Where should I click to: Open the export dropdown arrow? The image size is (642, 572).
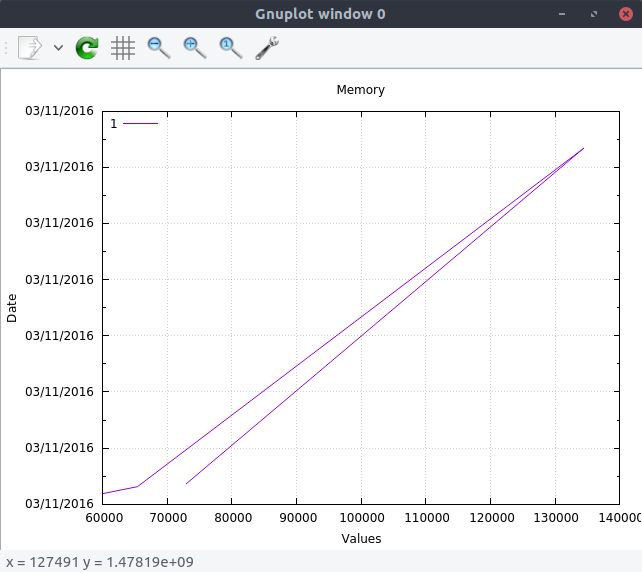coord(59,48)
